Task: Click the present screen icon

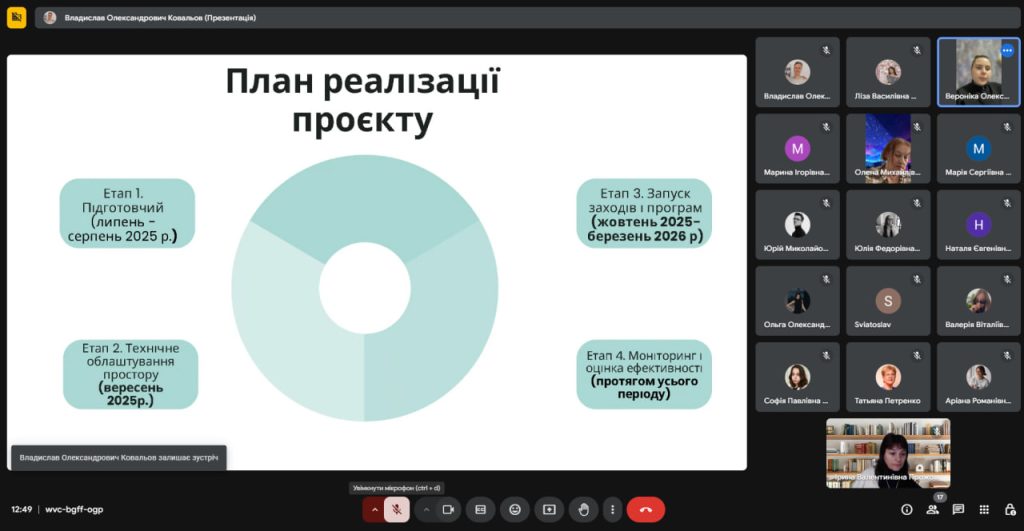Action: [549, 509]
